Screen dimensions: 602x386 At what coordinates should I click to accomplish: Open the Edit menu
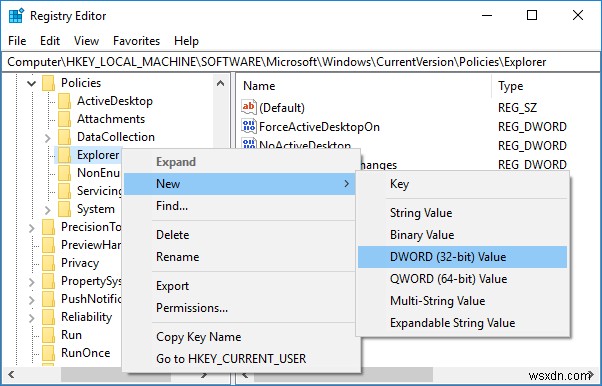tap(50, 41)
